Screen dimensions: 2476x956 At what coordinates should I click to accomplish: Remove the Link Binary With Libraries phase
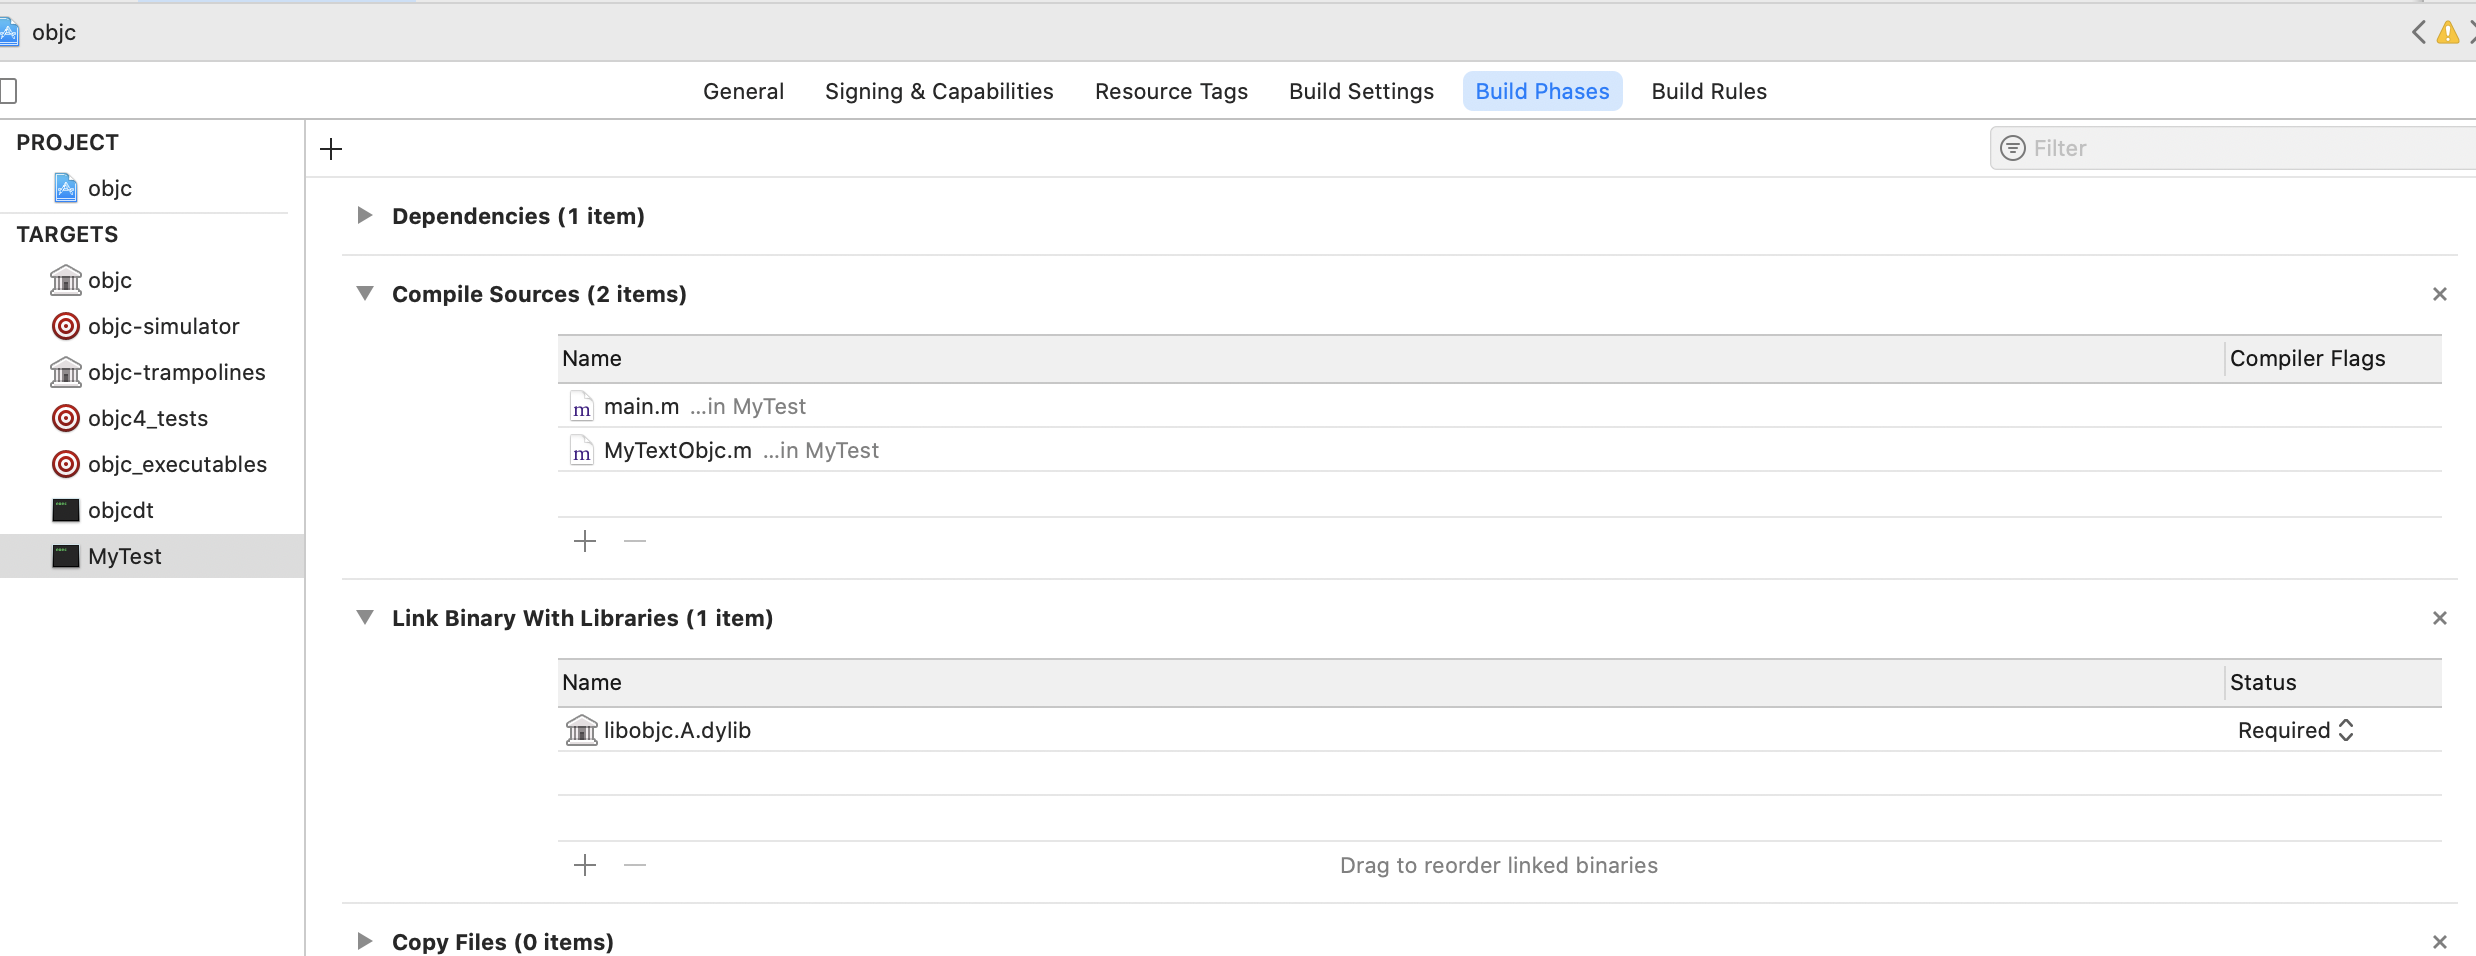point(2439,618)
